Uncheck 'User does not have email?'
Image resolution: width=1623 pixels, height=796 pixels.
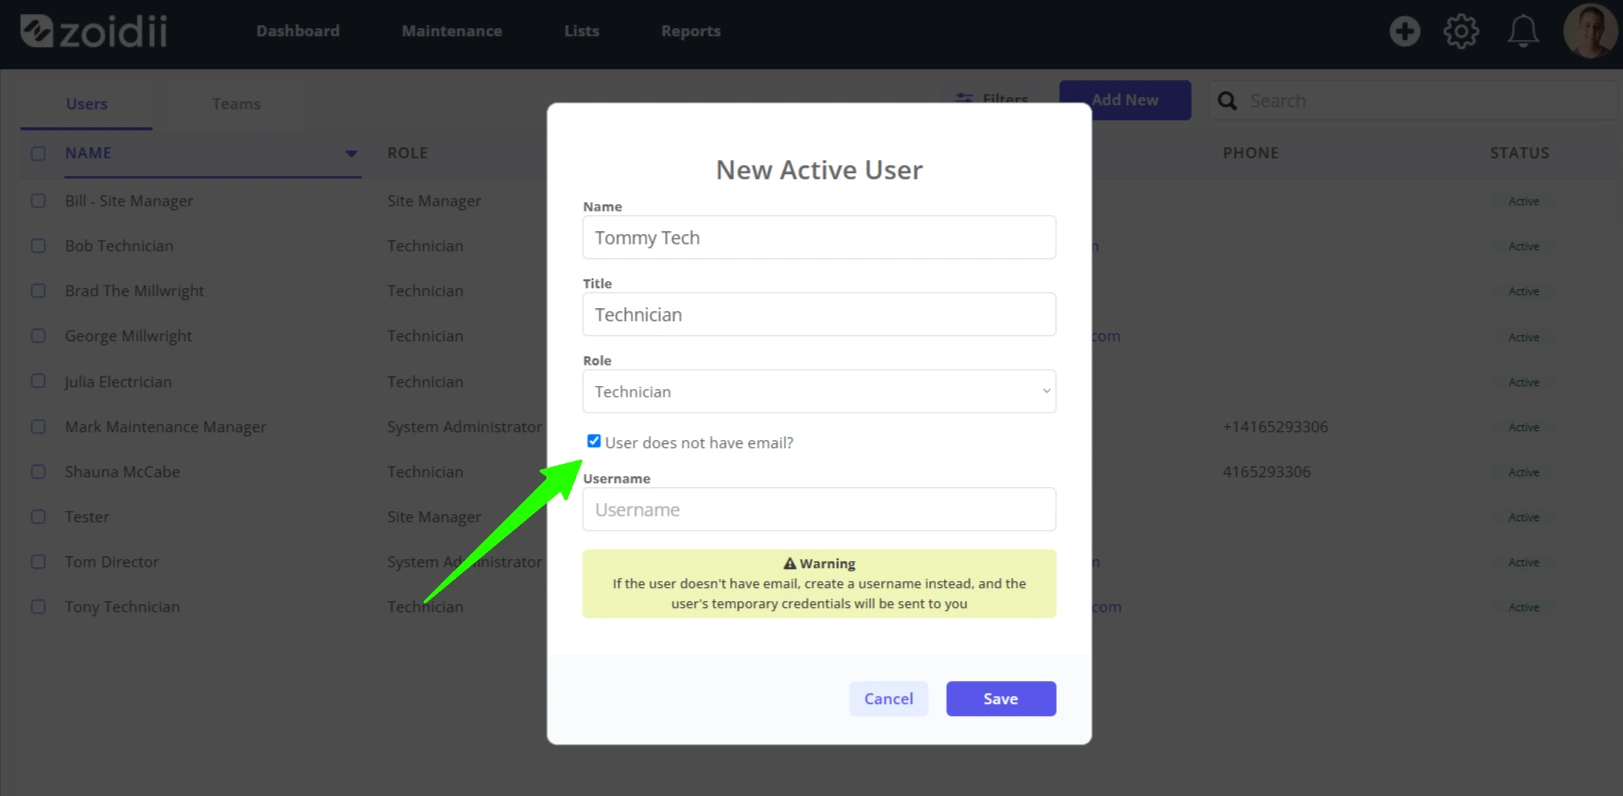tap(594, 441)
